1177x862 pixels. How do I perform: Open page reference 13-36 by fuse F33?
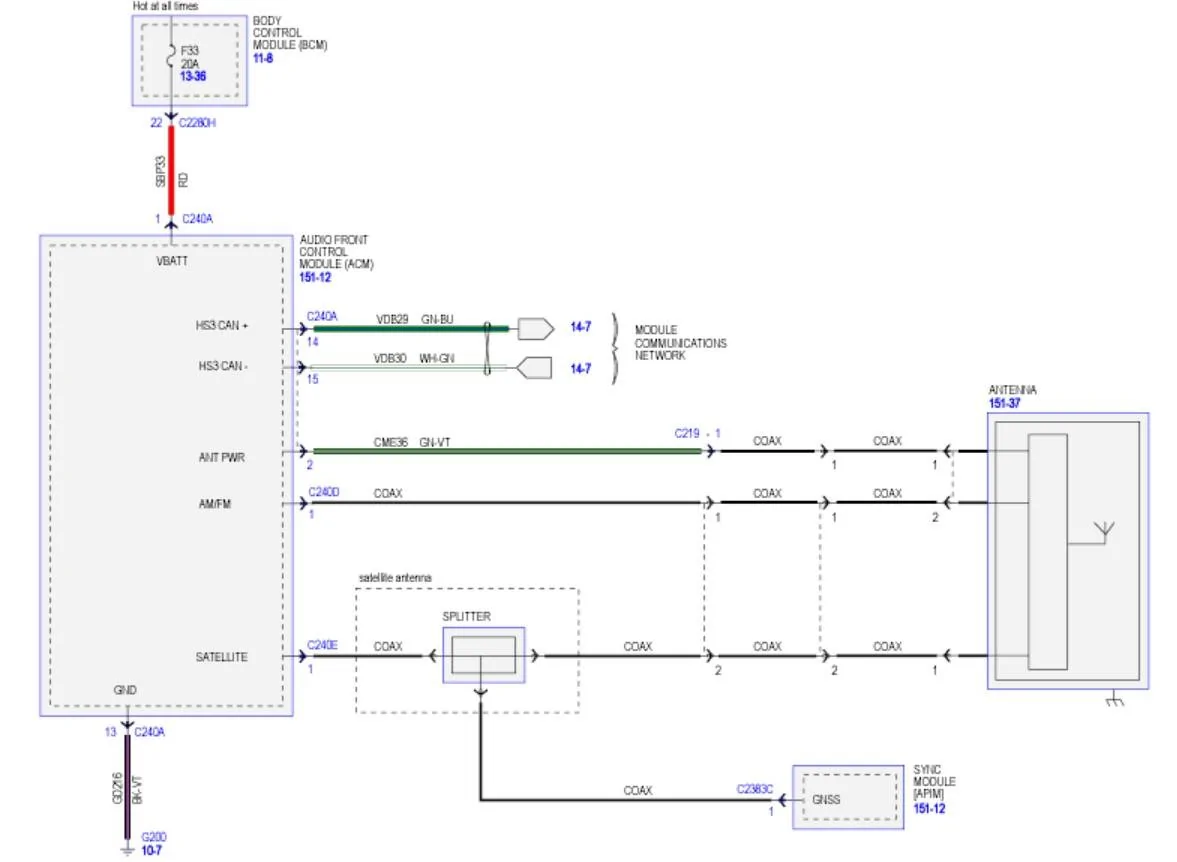(193, 76)
